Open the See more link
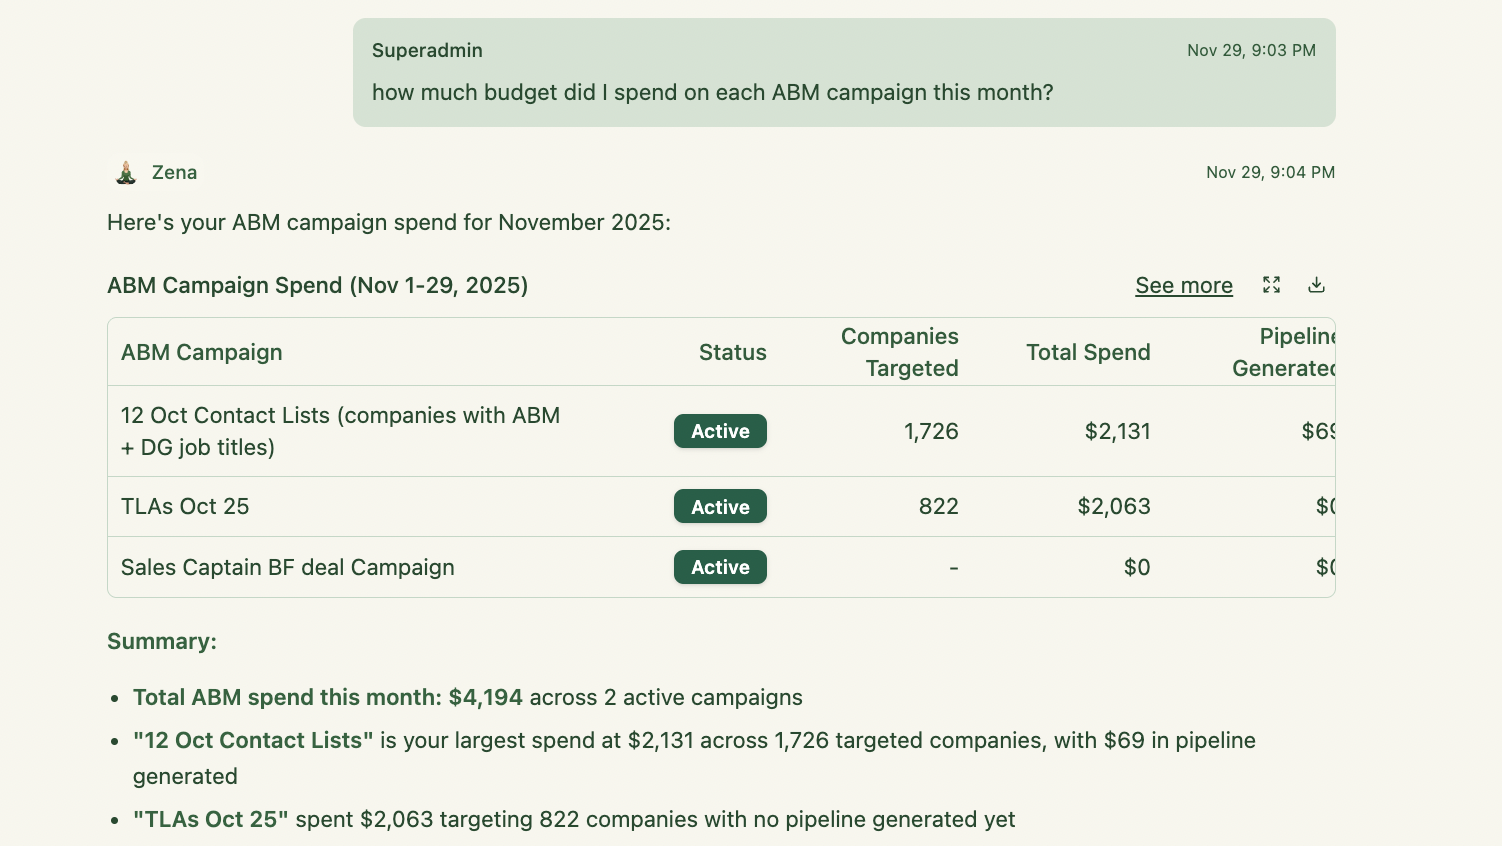 point(1184,285)
